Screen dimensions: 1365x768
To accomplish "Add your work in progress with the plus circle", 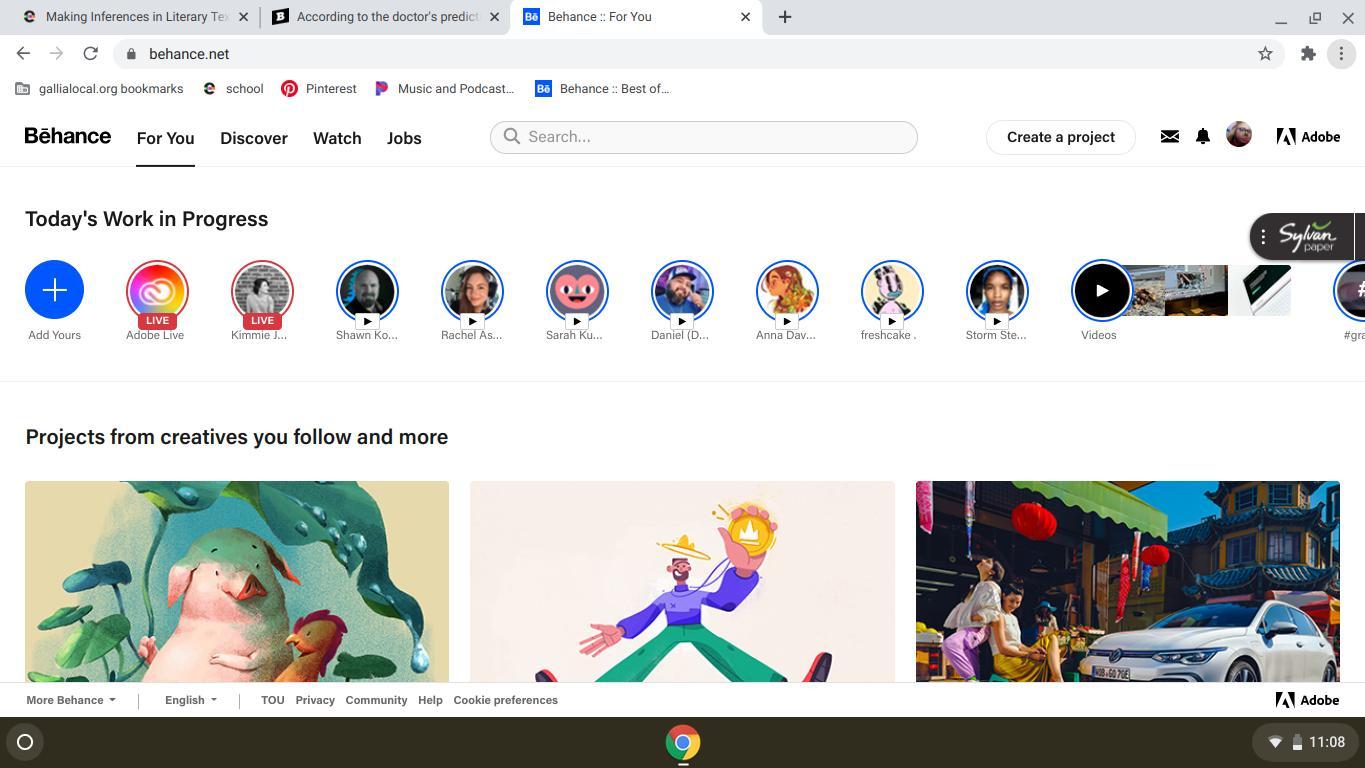I will click(x=54, y=290).
